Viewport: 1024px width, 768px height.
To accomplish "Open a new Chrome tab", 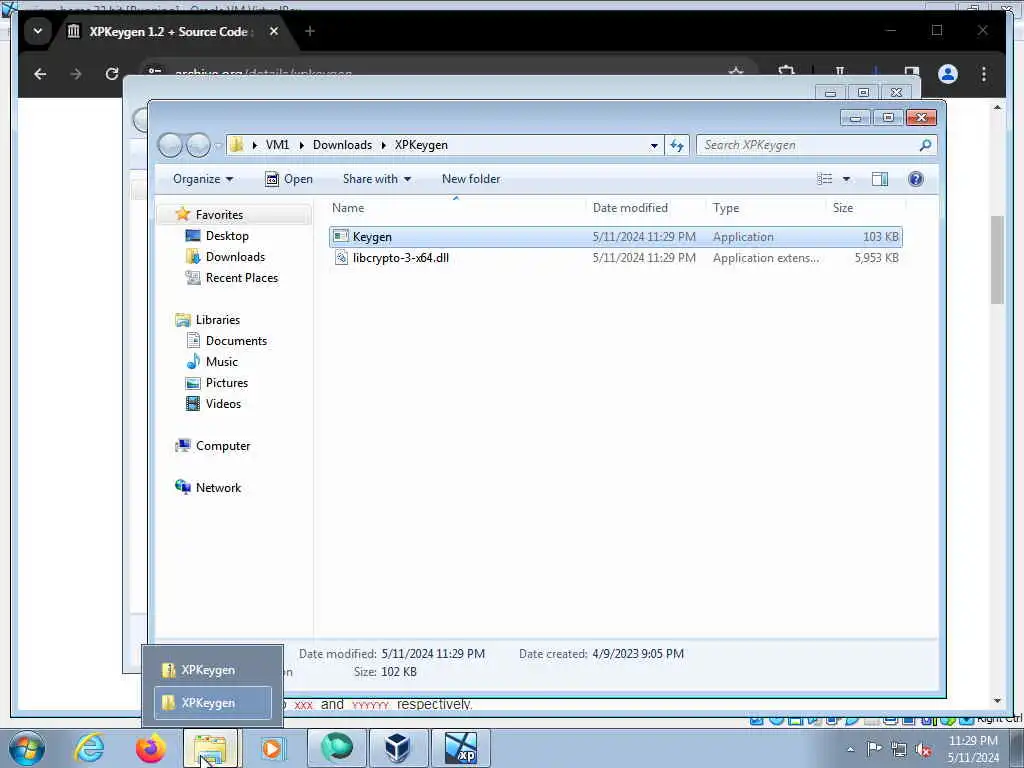I will point(310,31).
